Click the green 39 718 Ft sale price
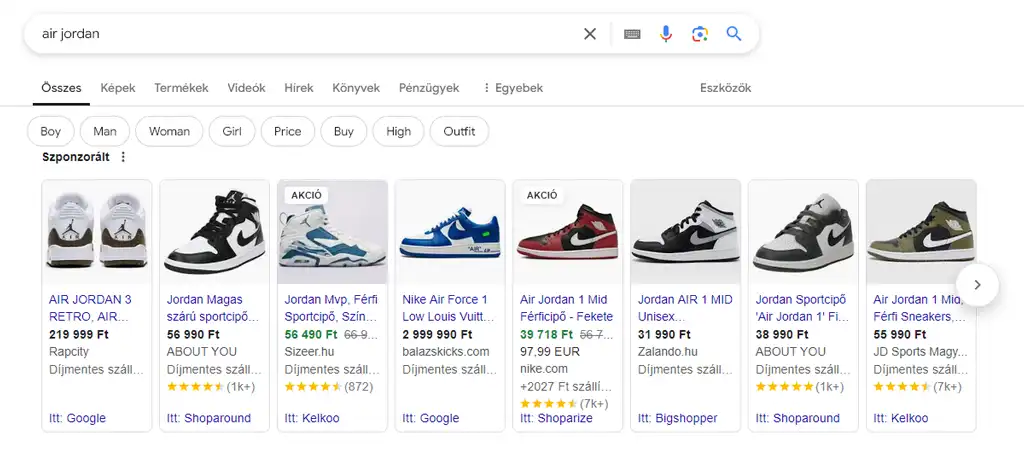Screen dimensions: 1024x450 546,334
